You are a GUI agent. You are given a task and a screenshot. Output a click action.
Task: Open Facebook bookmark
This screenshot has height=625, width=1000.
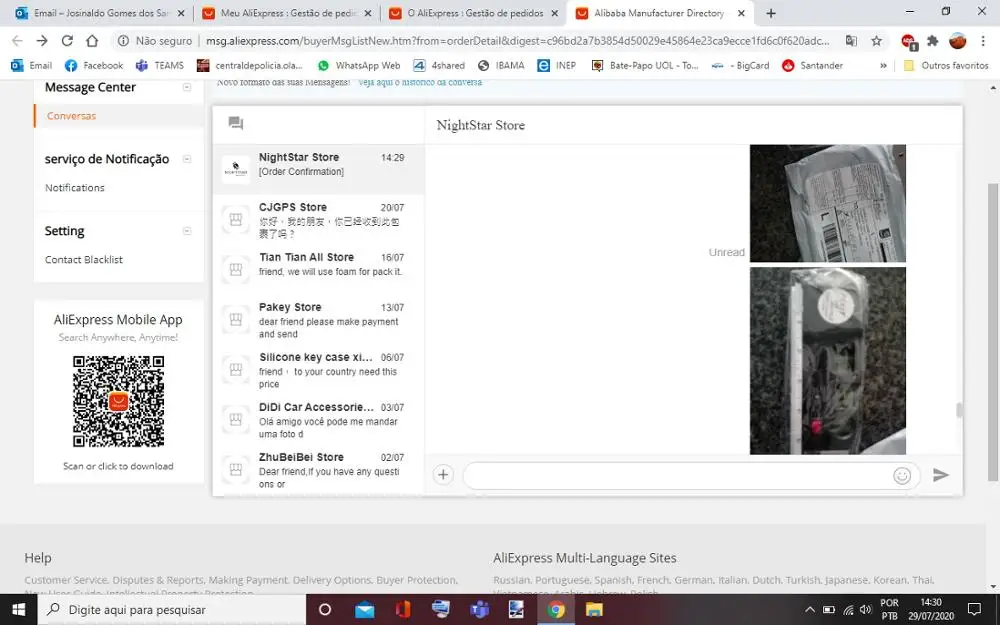tap(94, 65)
